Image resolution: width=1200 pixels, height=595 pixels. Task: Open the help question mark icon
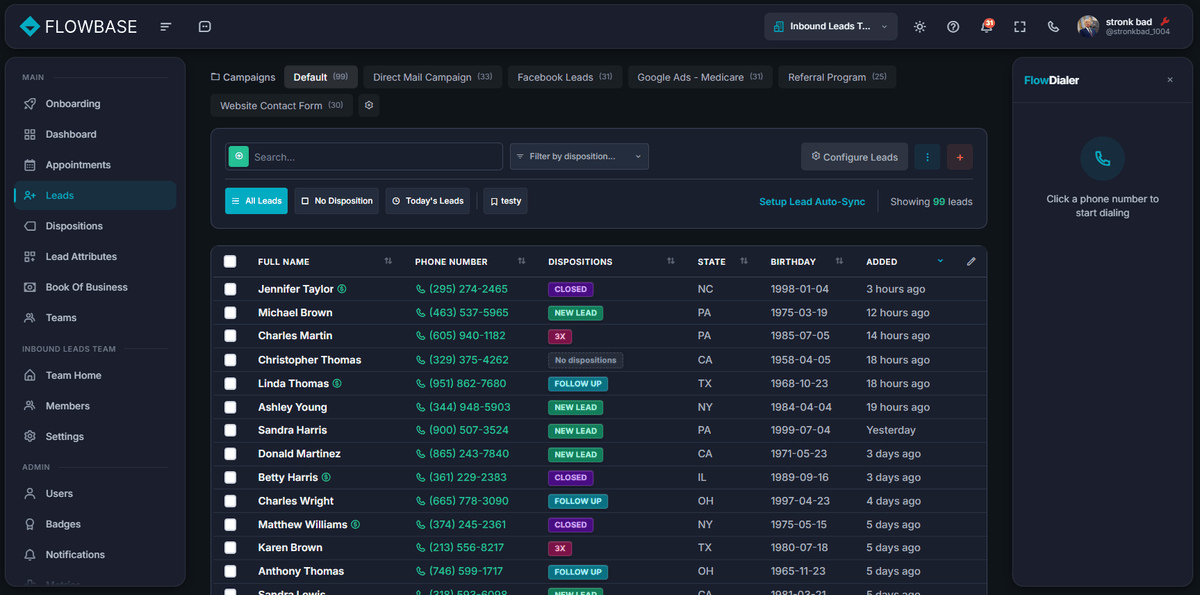952,27
